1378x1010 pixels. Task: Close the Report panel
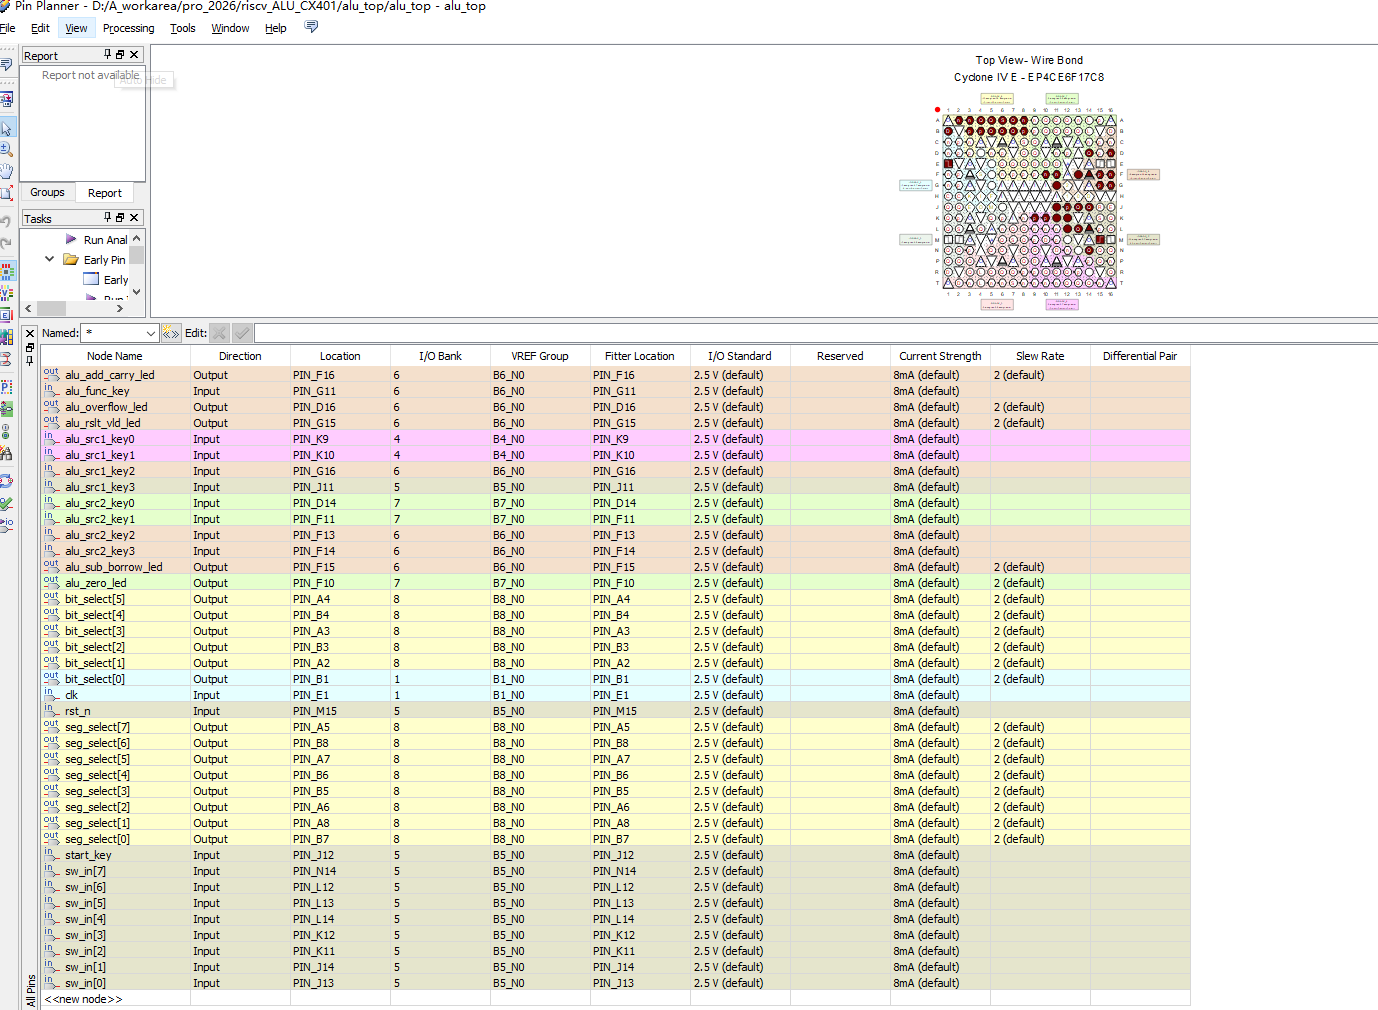click(134, 54)
